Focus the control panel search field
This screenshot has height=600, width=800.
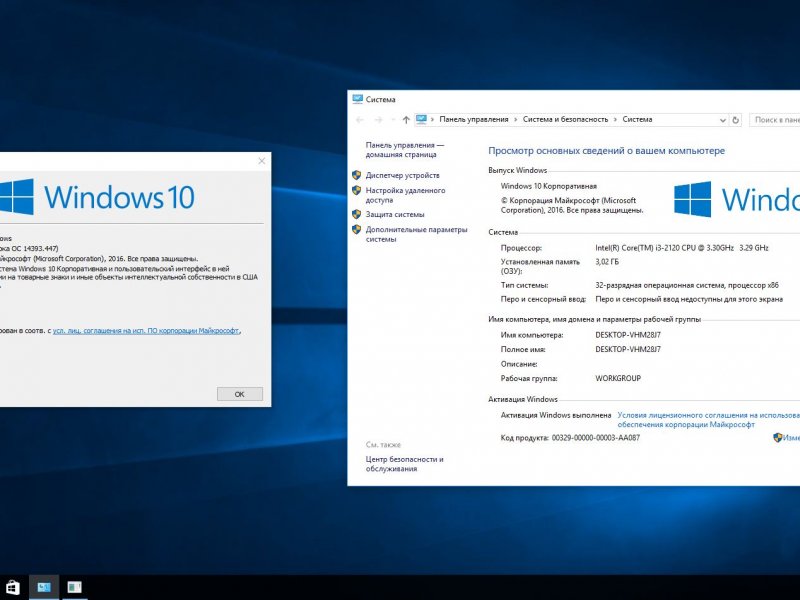point(774,120)
